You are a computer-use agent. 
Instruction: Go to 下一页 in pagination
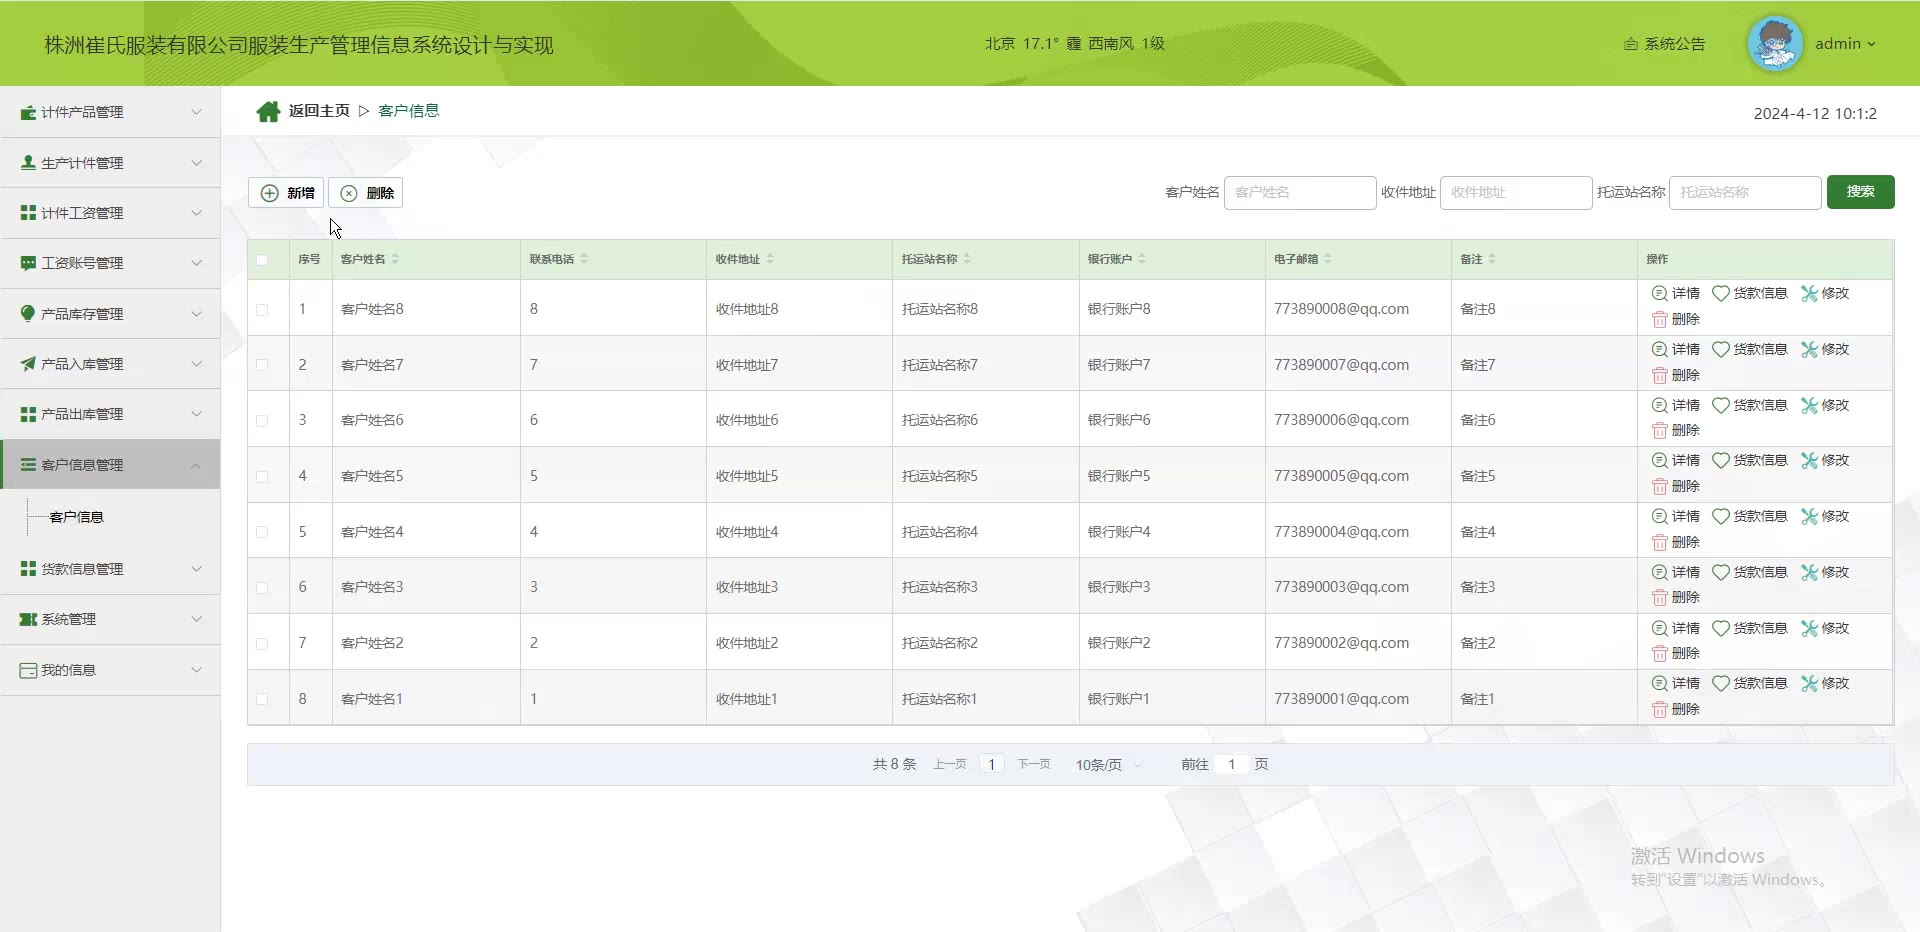(x=1034, y=764)
